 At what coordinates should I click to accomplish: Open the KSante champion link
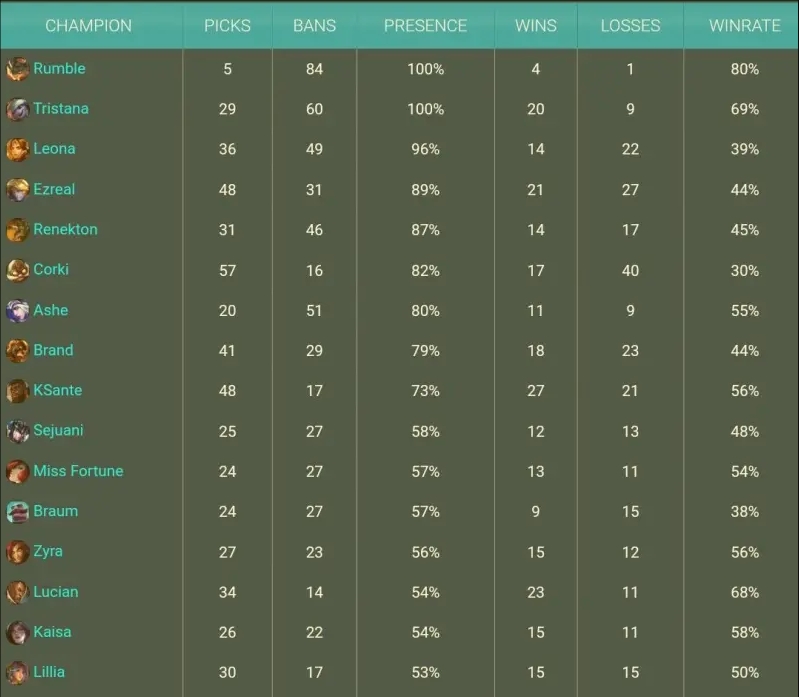coord(57,390)
